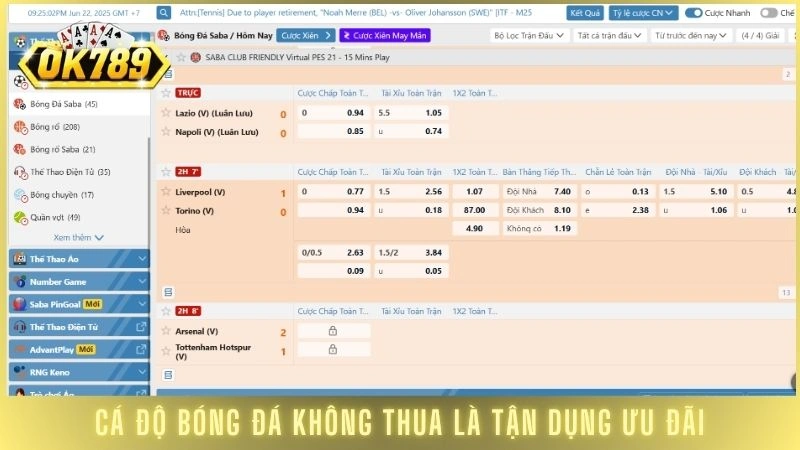Image resolution: width=800 pixels, height=450 pixels.
Task: Click the Cược Xiên button
Action: click(x=306, y=35)
